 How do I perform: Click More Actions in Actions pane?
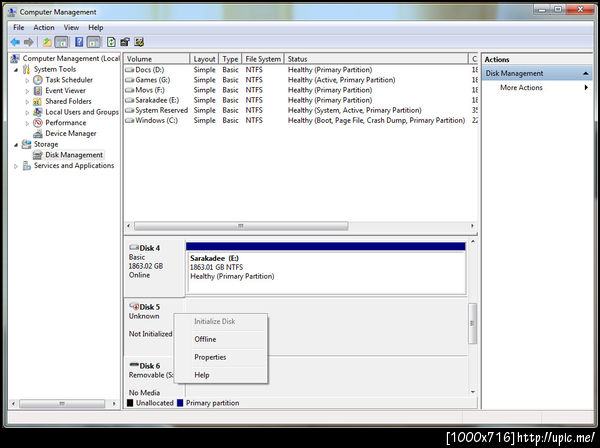pyautogui.click(x=521, y=88)
